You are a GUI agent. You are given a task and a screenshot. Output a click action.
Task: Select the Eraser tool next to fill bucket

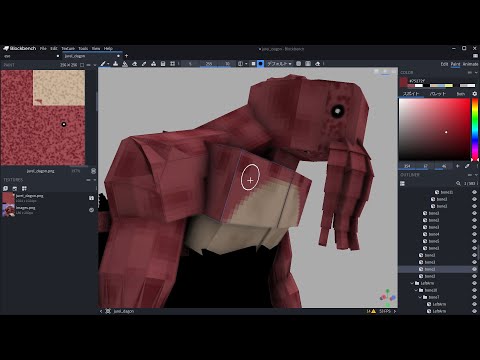click(135, 63)
